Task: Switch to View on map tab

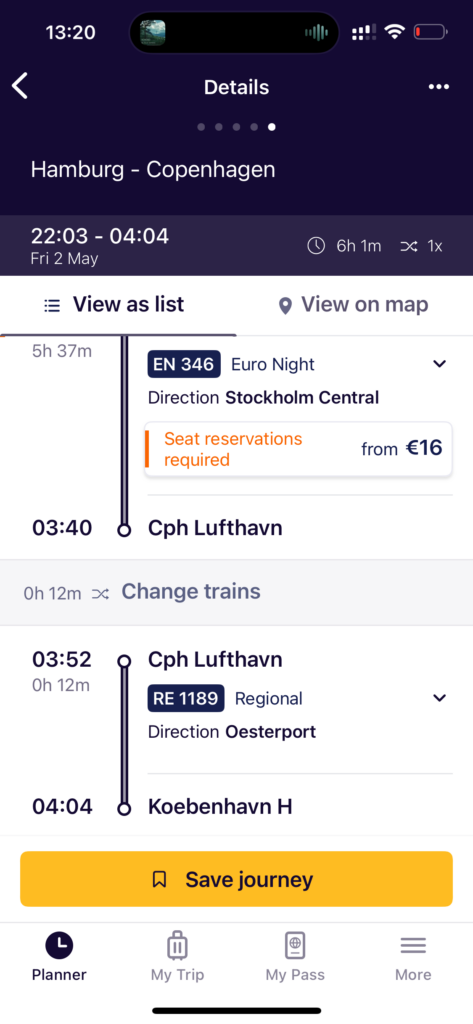Action: tap(355, 305)
